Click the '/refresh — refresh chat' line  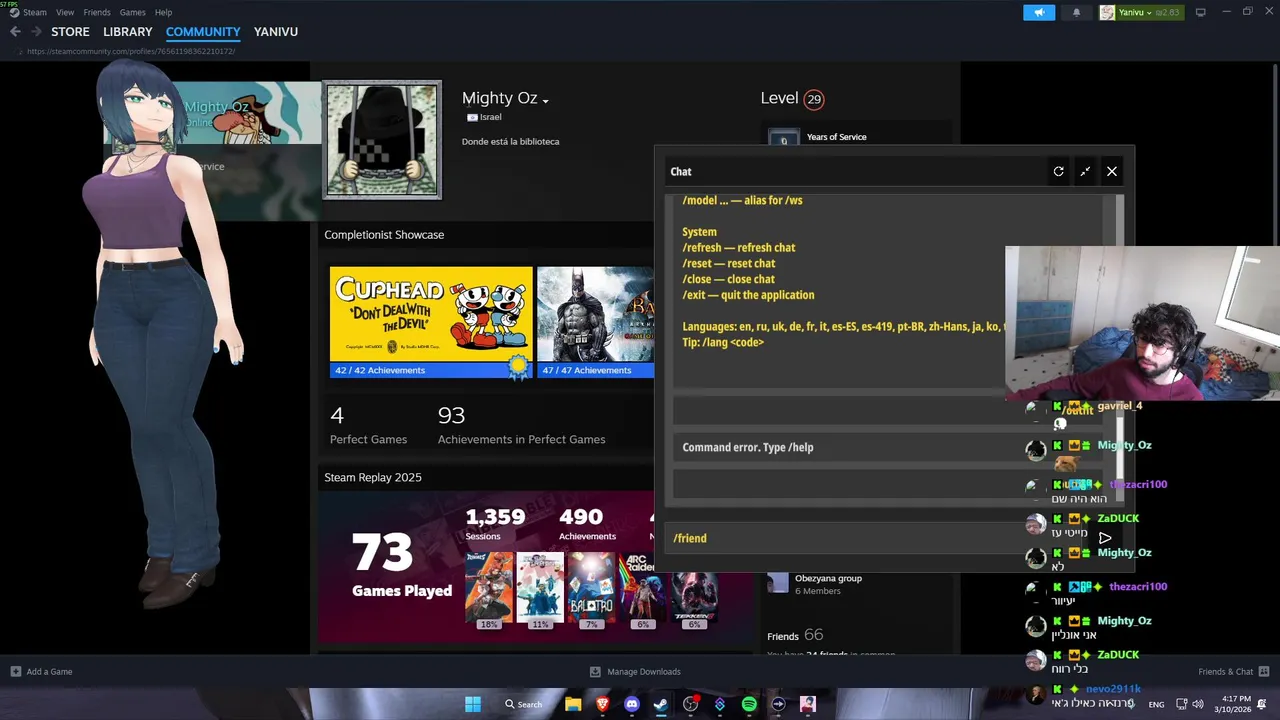(739, 247)
